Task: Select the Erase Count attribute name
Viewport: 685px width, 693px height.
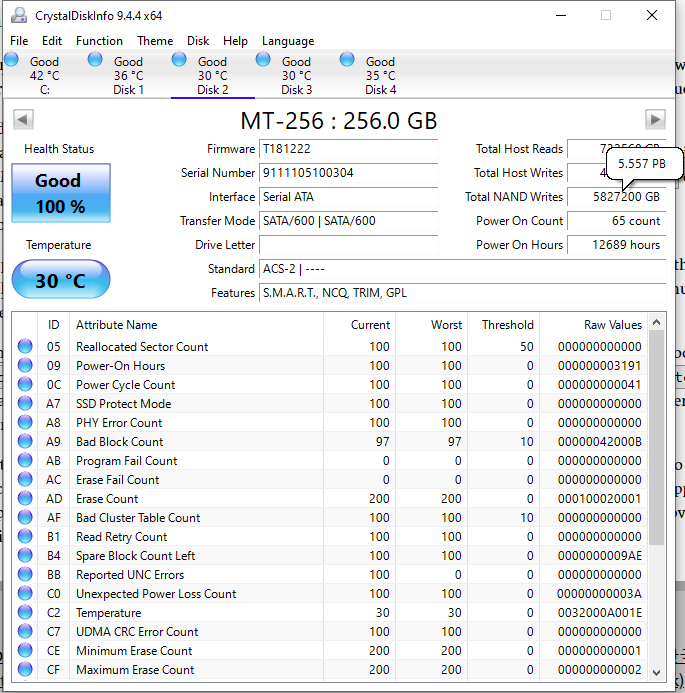Action: pyautogui.click(x=107, y=499)
